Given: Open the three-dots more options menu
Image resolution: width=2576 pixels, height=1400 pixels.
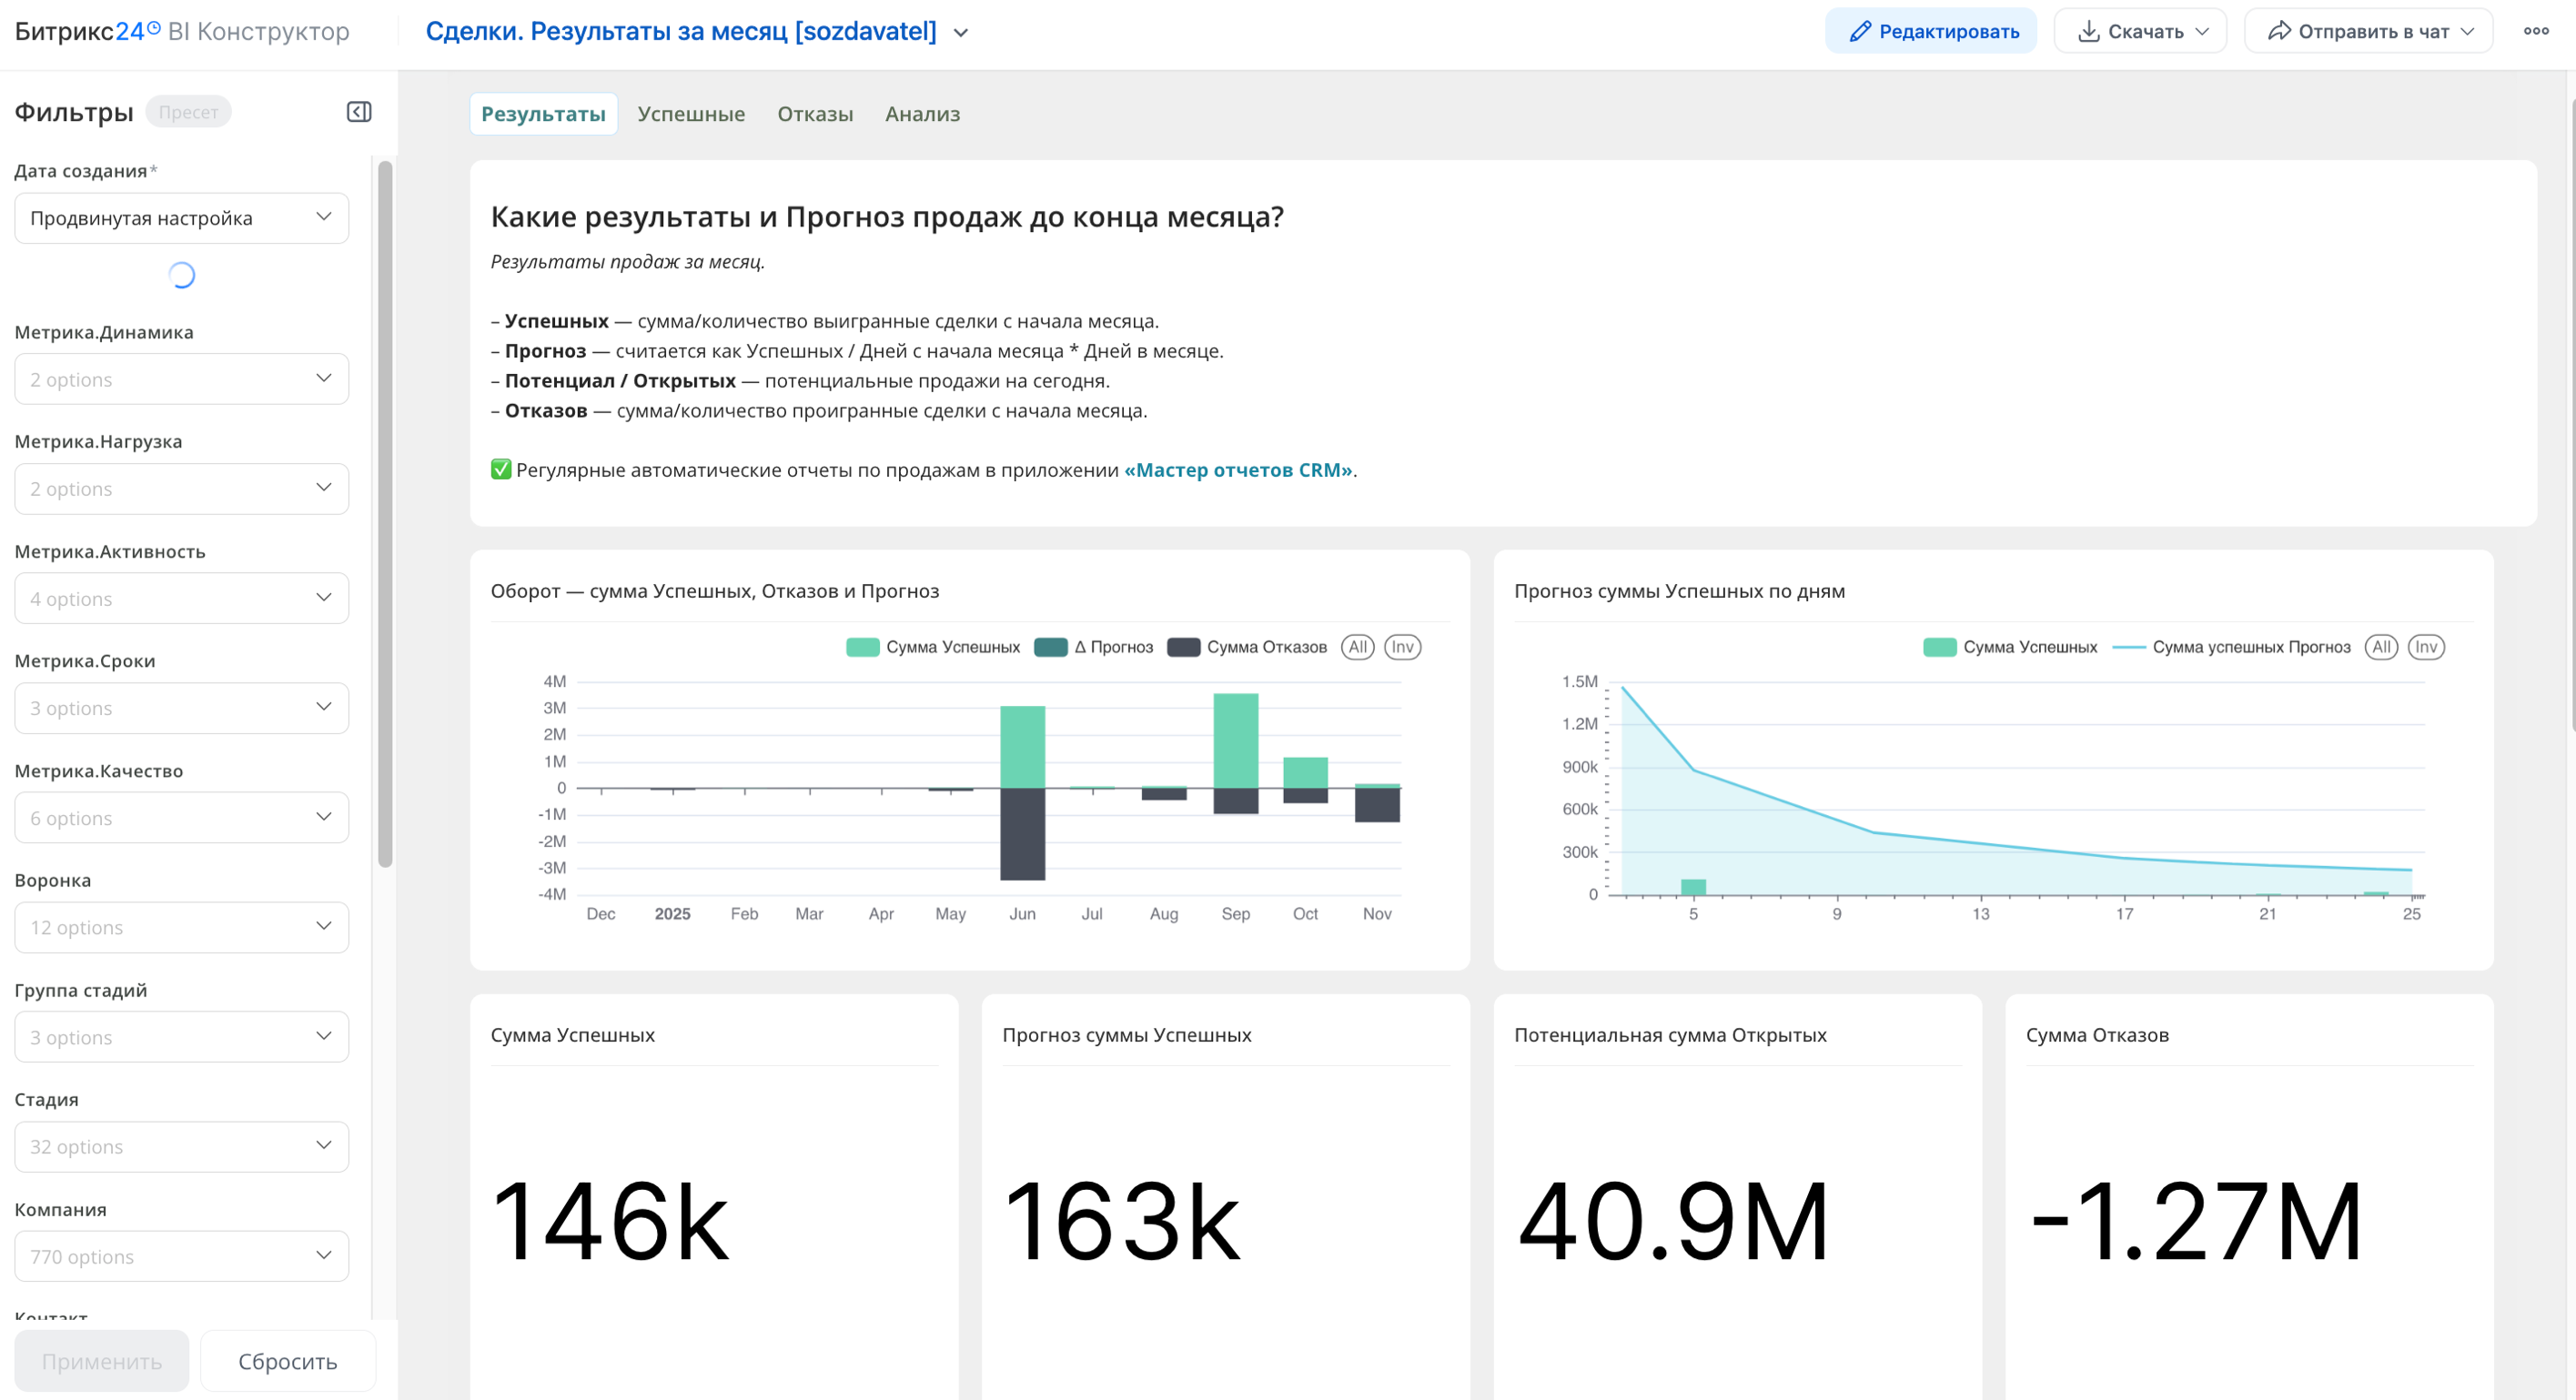Looking at the screenshot, I should (2536, 32).
